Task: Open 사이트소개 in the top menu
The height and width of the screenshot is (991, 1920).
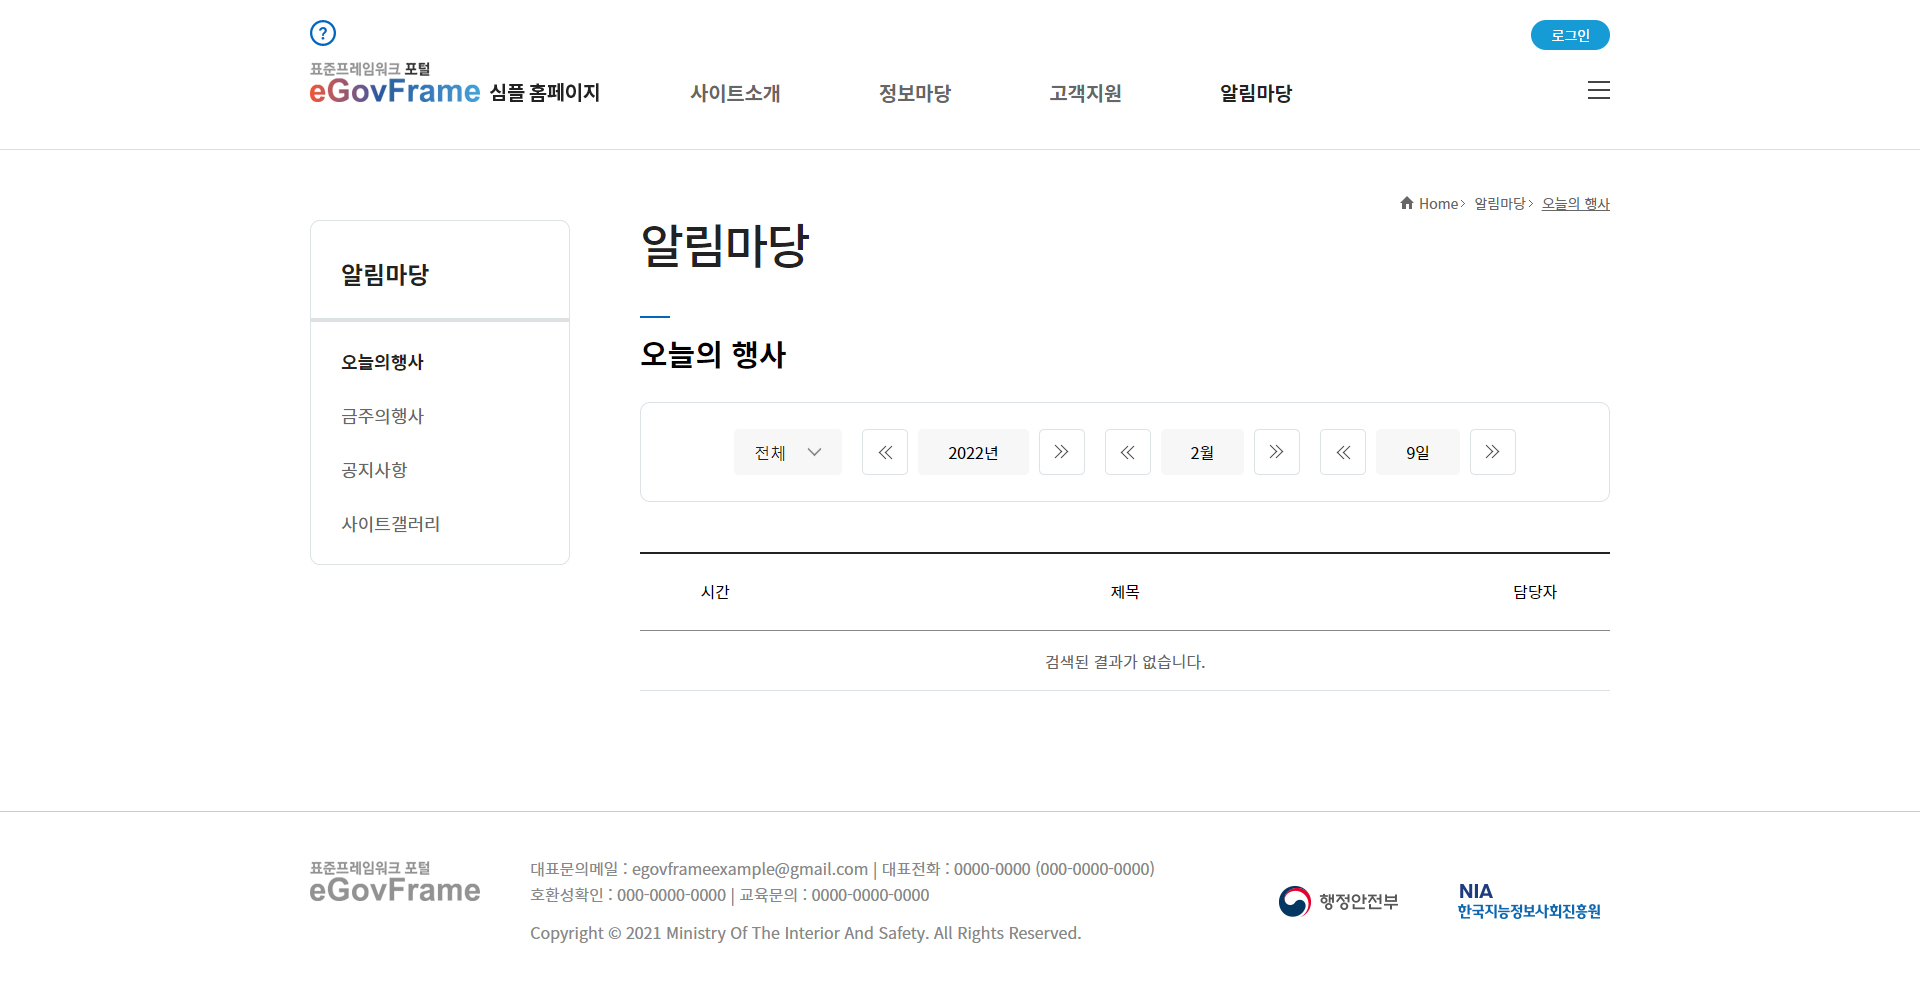Action: click(x=735, y=93)
